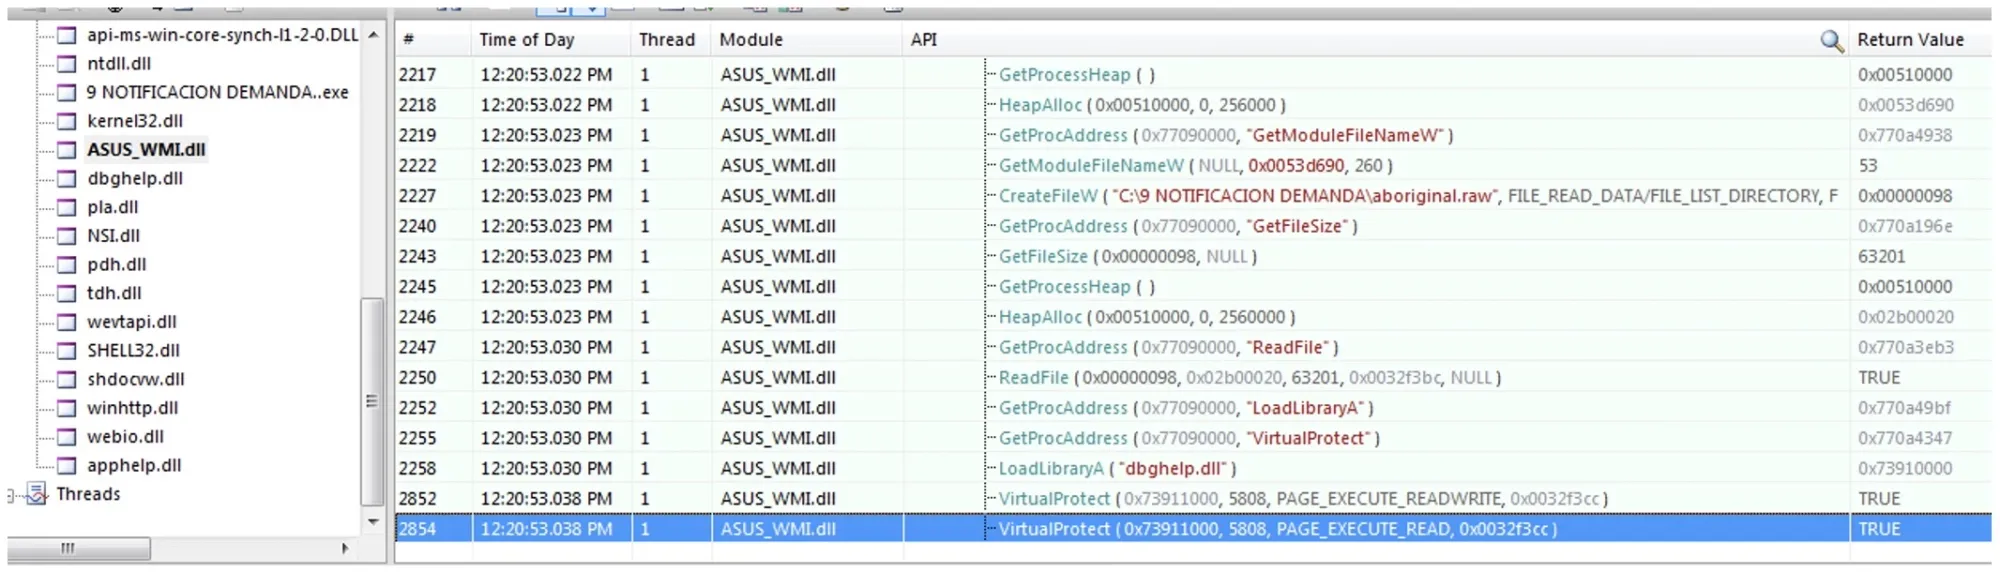Select the shdocvw.dll module label

(x=135, y=379)
